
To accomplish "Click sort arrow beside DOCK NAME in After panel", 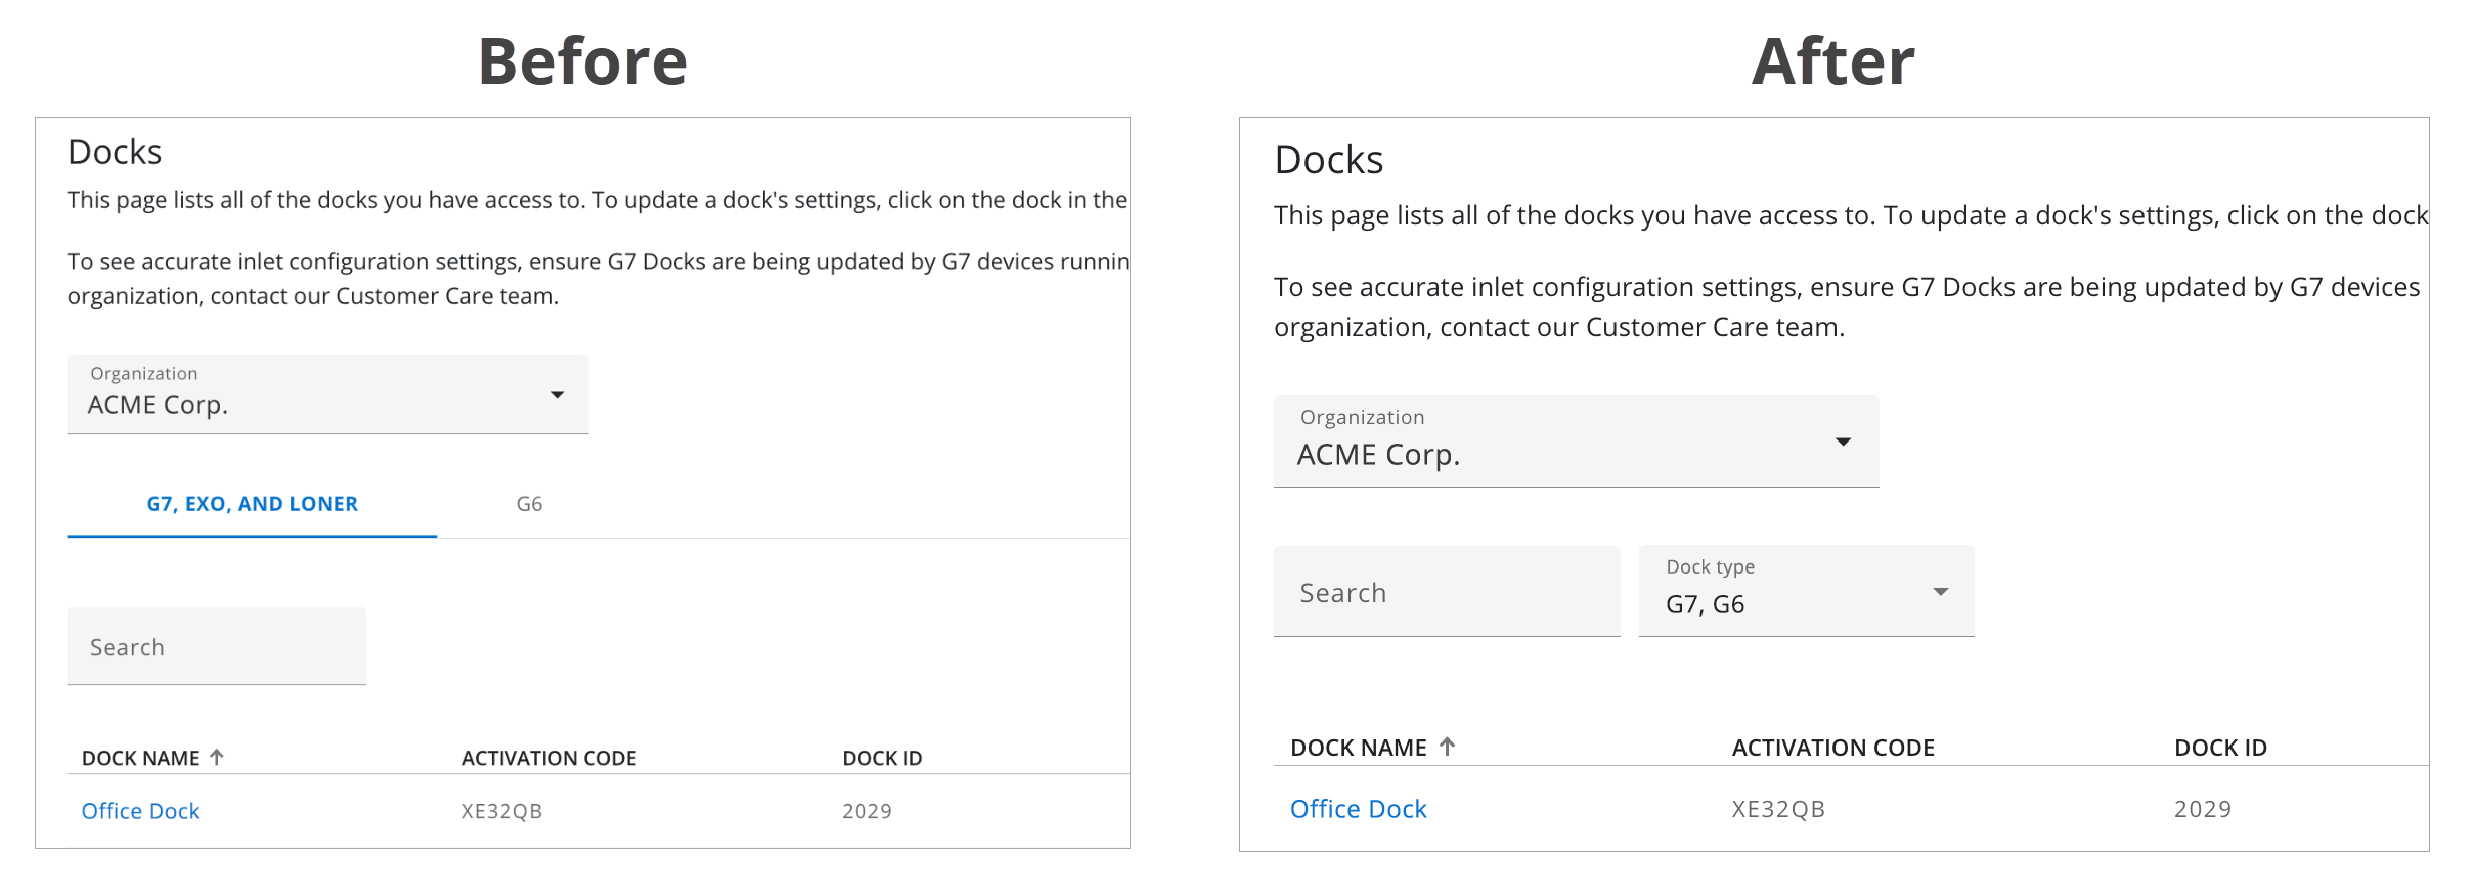I will (1447, 746).
